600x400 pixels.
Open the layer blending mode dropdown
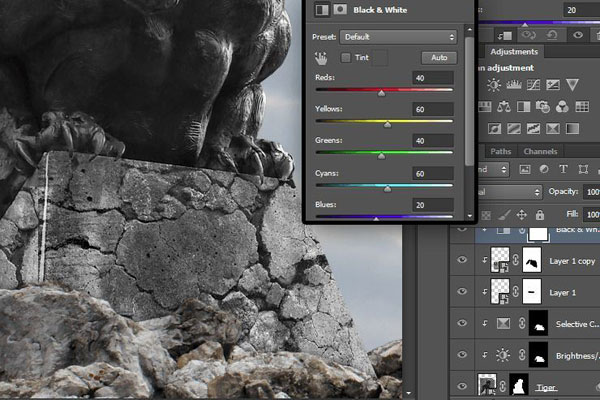pos(510,192)
